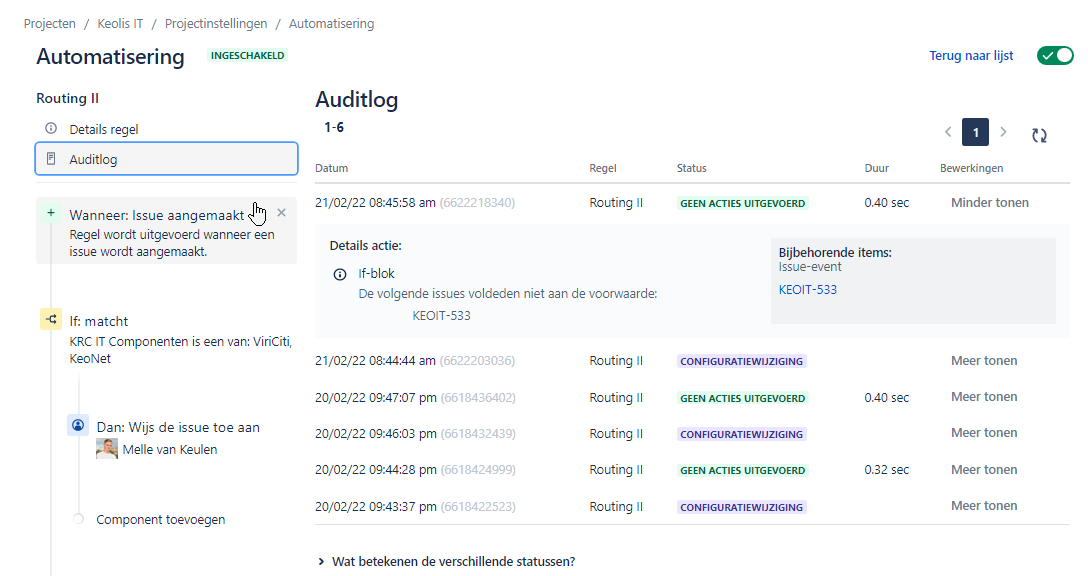Viewport: 1088px width, 576px height.
Task: Click GEEN ACTIES UITGEVOERD status at 08:45:58 am
Action: [742, 203]
